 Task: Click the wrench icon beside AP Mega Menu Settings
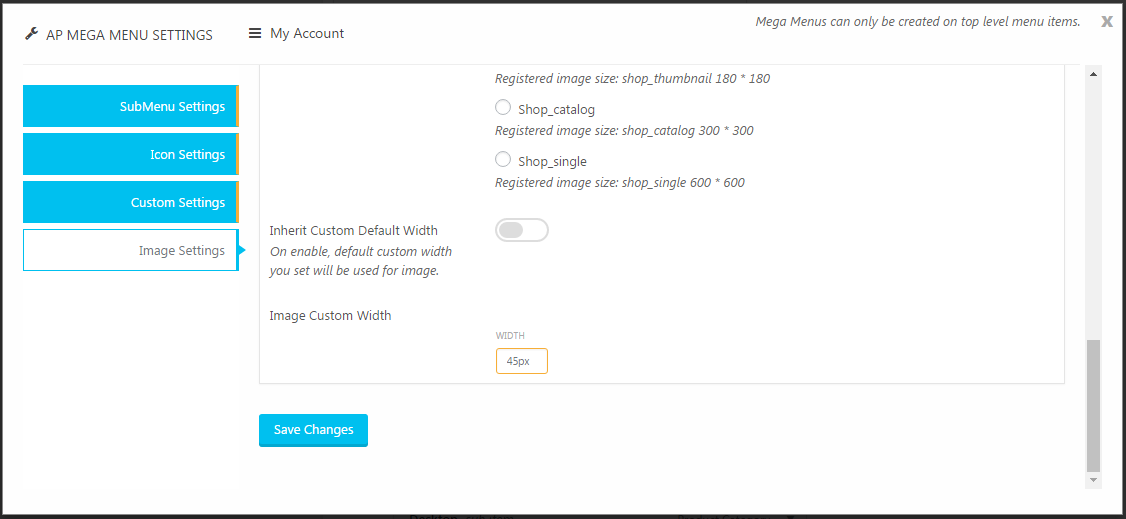pos(31,34)
